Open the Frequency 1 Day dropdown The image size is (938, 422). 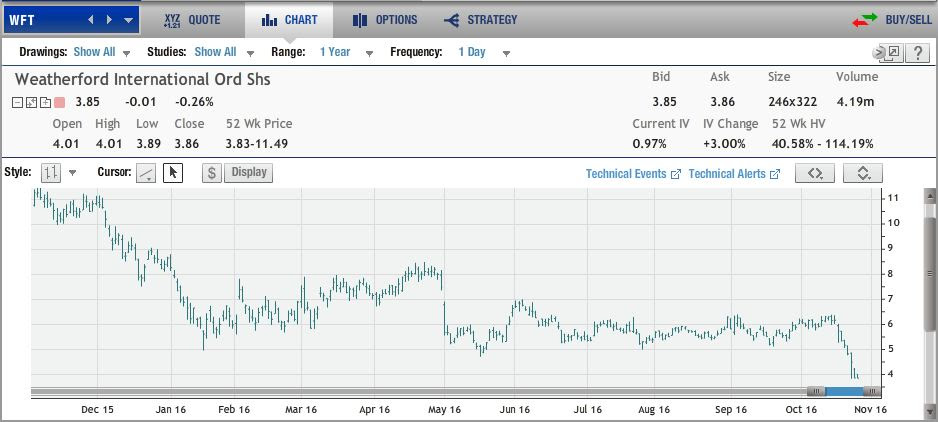point(484,52)
